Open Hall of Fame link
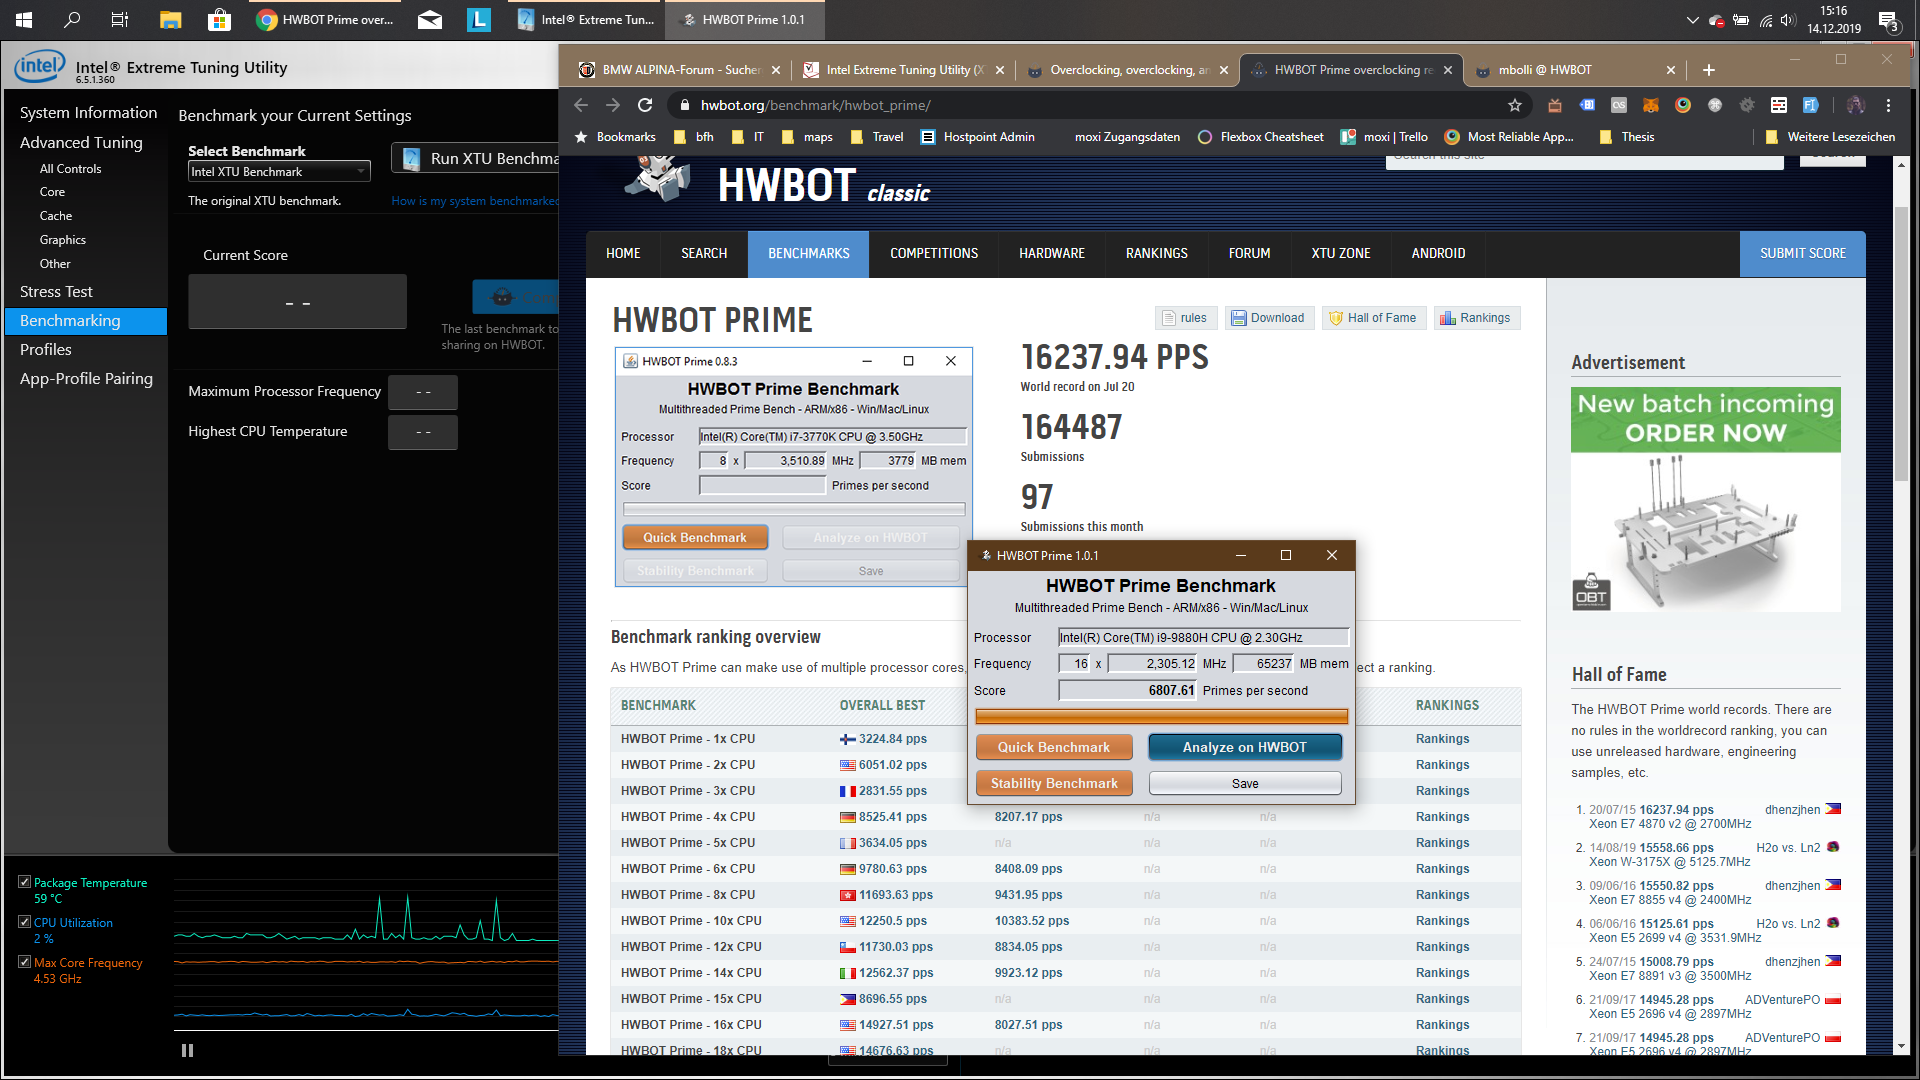 1372,318
